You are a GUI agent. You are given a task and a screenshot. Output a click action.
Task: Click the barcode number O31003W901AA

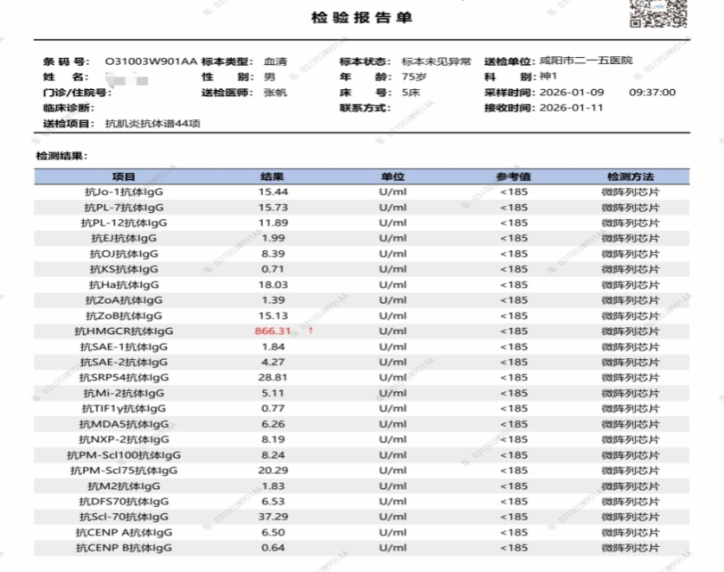click(x=151, y=62)
